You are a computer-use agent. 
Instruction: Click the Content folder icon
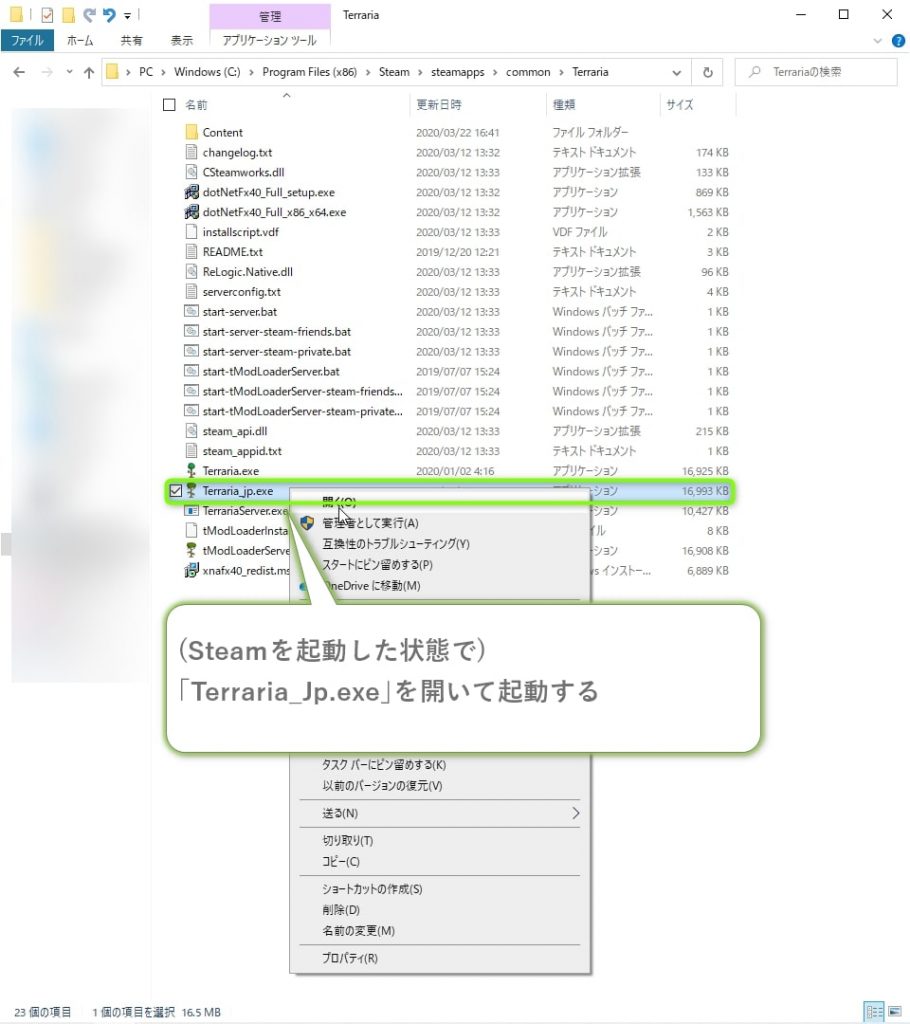(193, 132)
